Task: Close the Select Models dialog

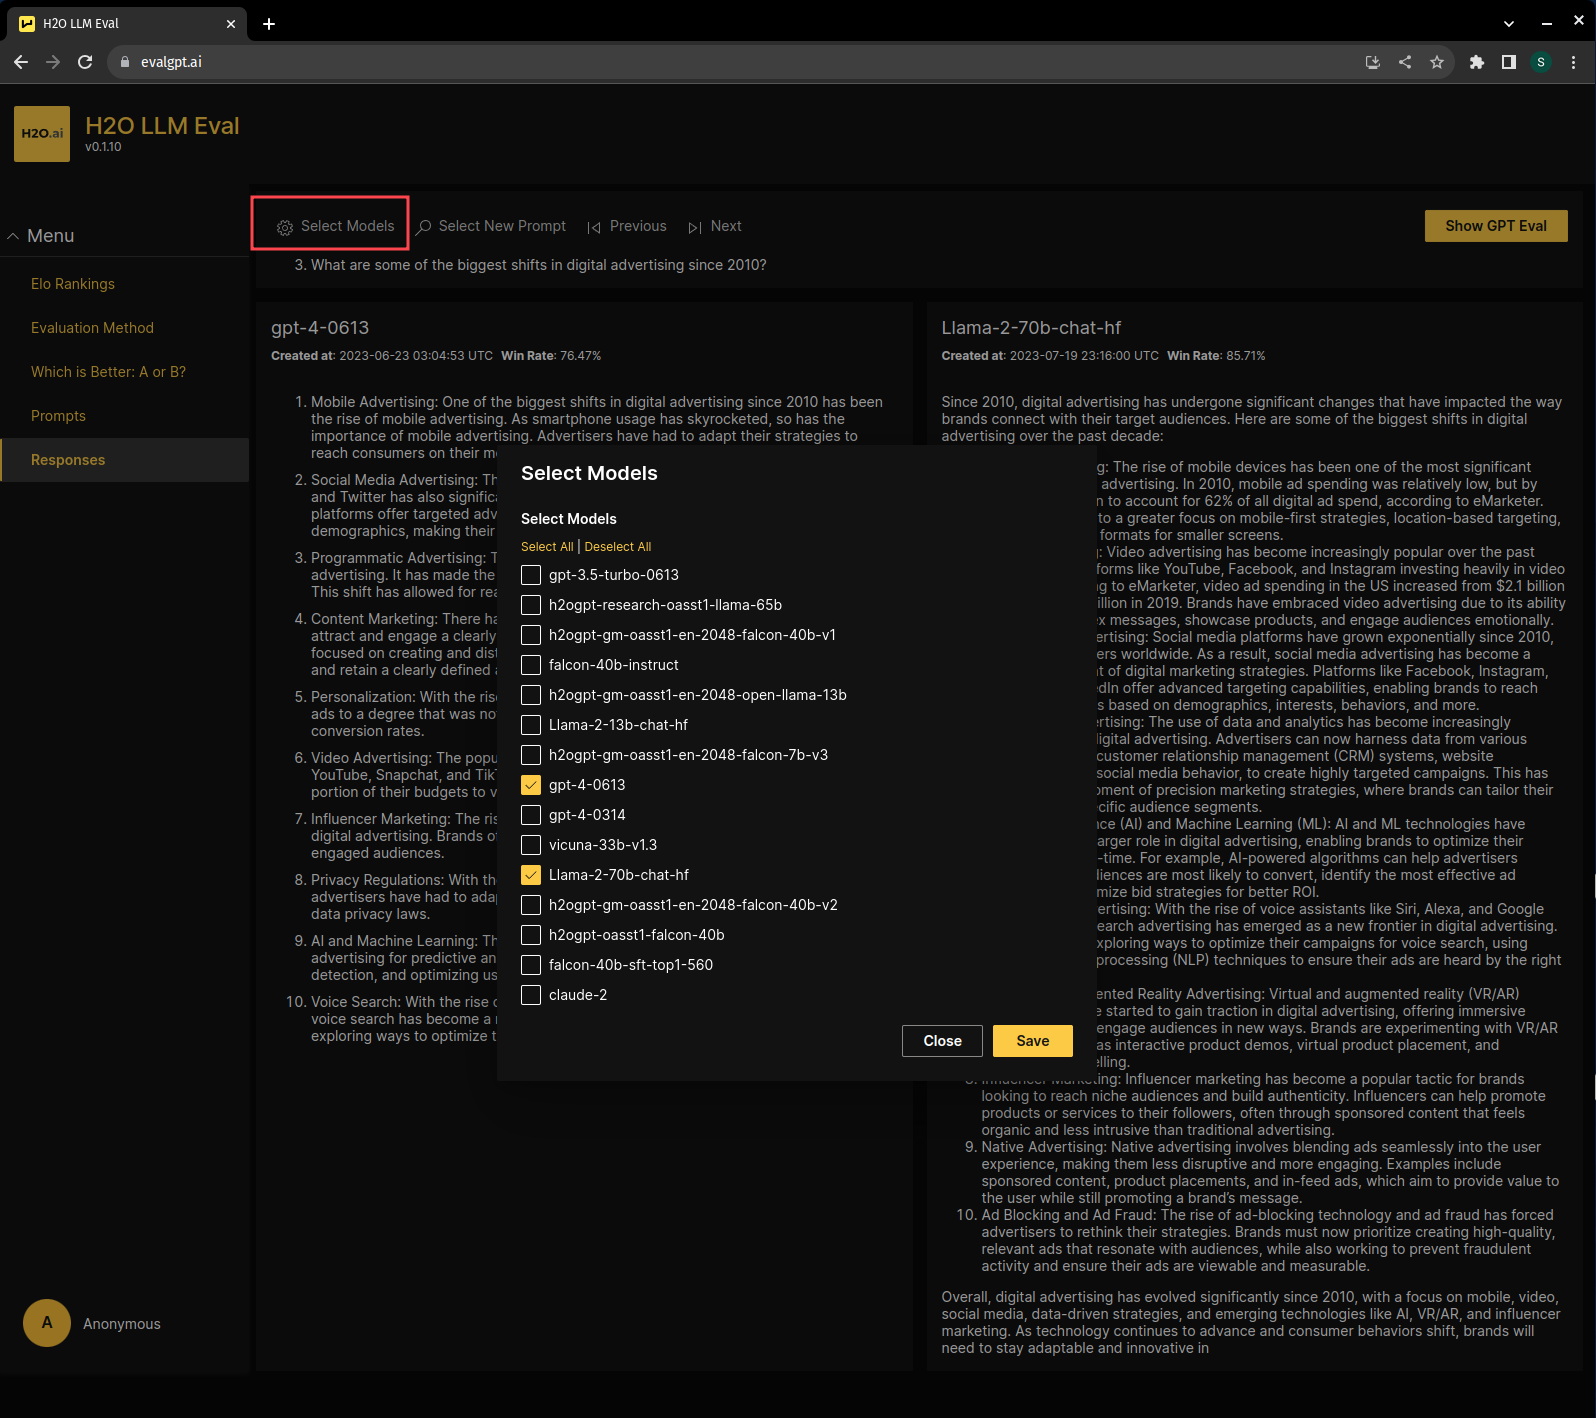Action: click(942, 1041)
